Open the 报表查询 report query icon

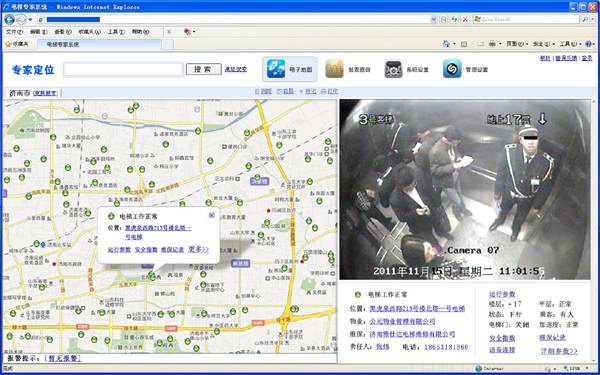pyautogui.click(x=334, y=69)
